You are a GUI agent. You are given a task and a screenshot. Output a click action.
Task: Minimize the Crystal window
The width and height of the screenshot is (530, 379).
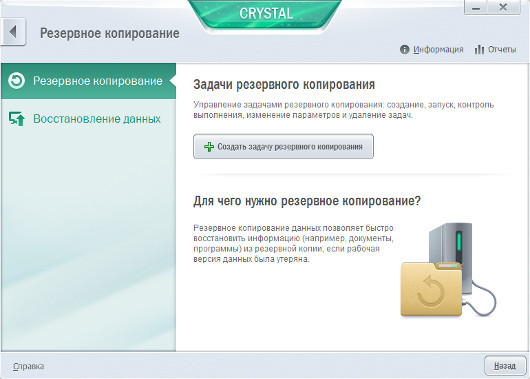coord(476,7)
